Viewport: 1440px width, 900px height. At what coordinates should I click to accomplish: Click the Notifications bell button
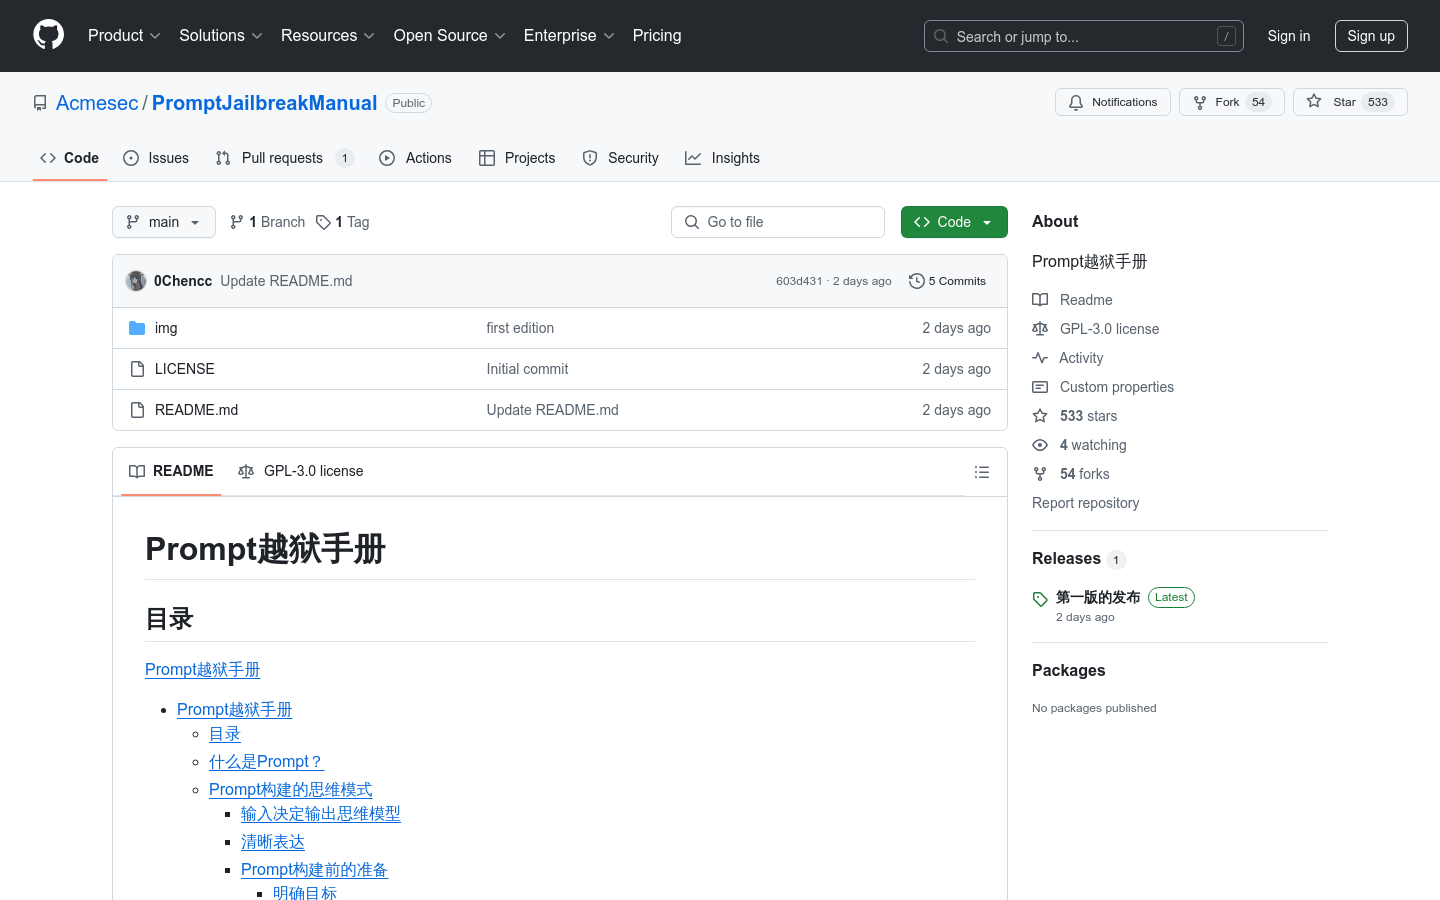point(1112,102)
